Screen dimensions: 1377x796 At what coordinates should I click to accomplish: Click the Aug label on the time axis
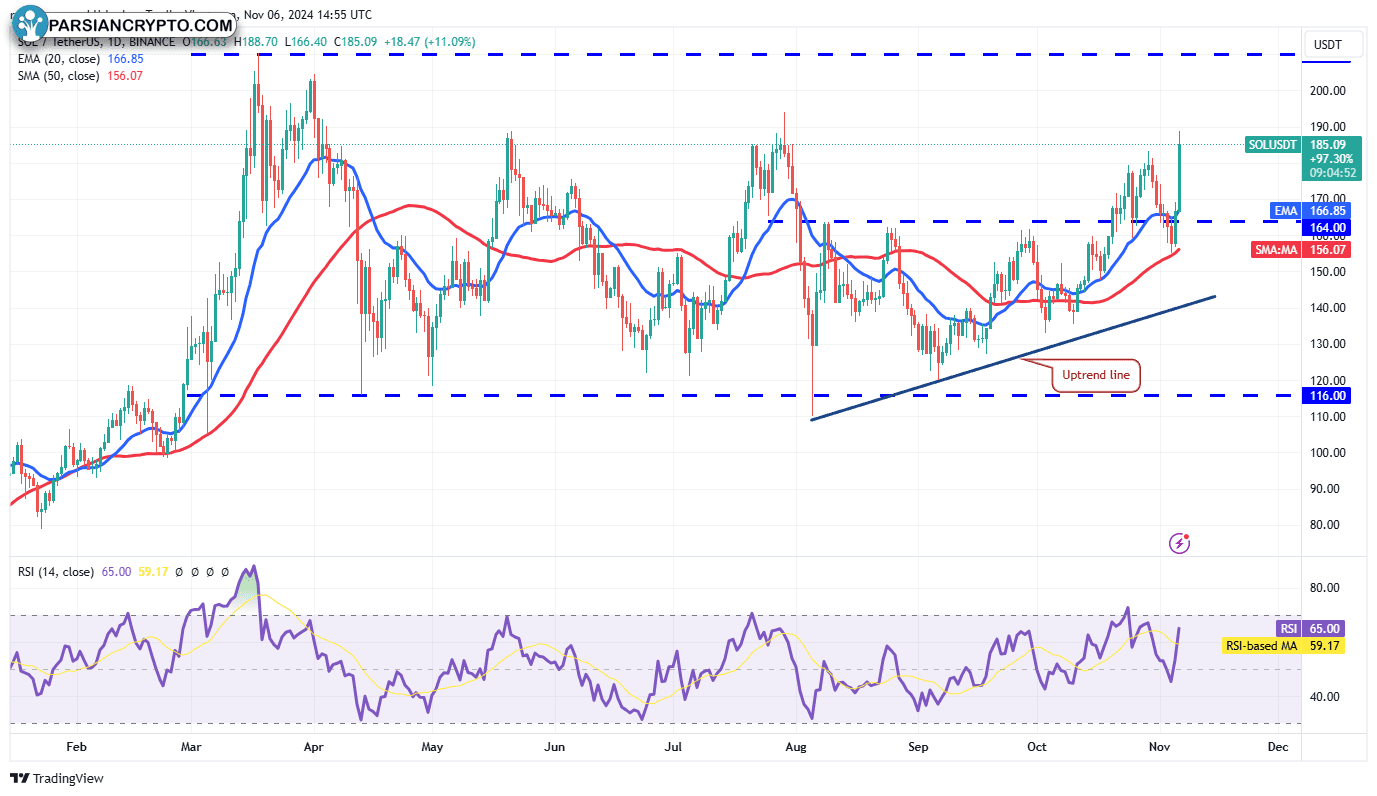point(796,747)
